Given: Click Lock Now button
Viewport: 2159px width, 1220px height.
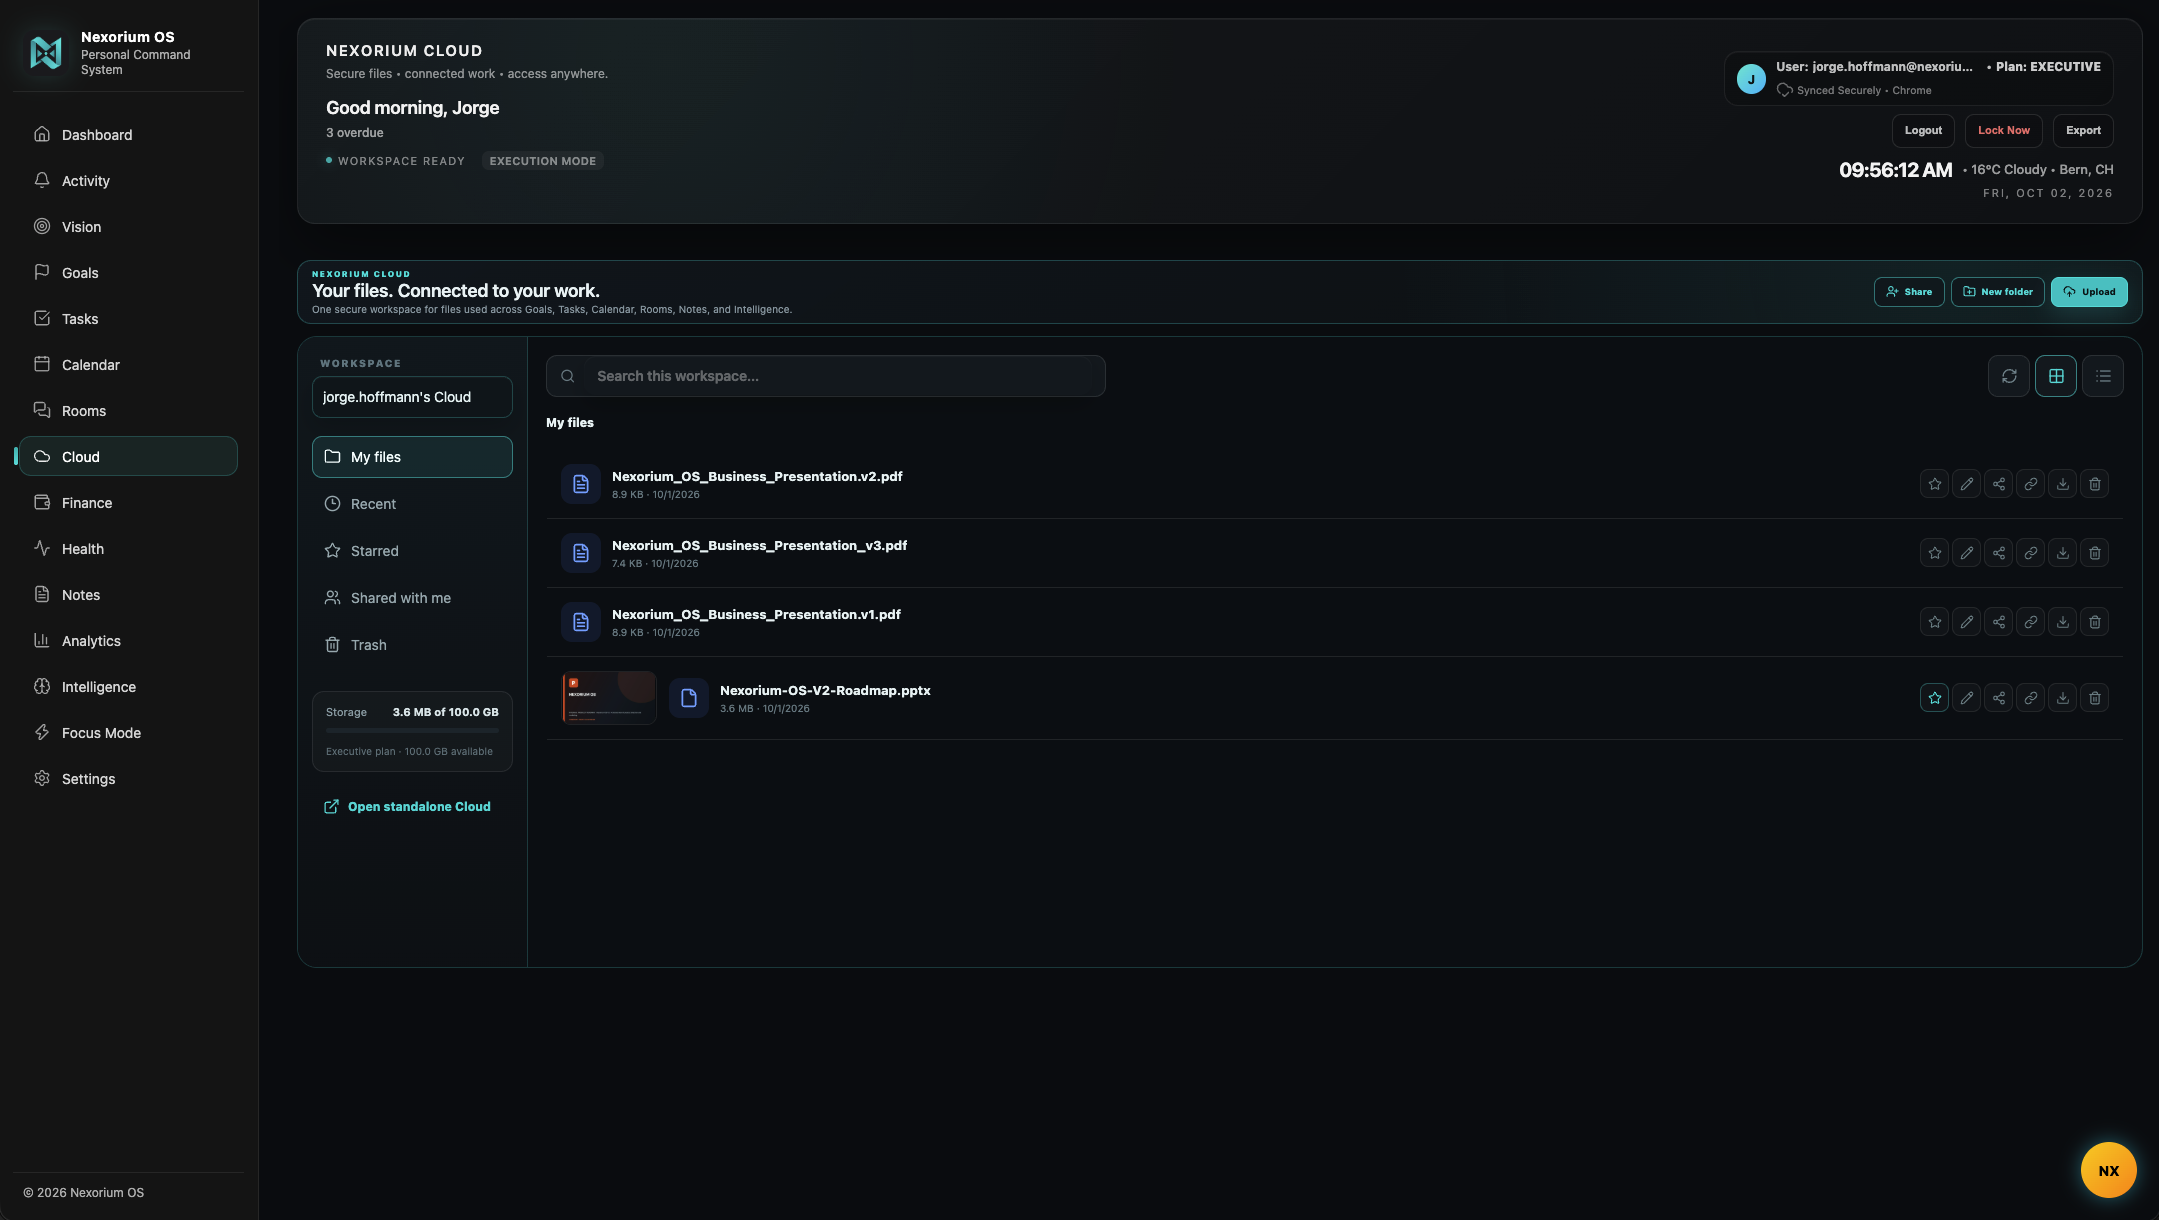Looking at the screenshot, I should [x=2003, y=131].
